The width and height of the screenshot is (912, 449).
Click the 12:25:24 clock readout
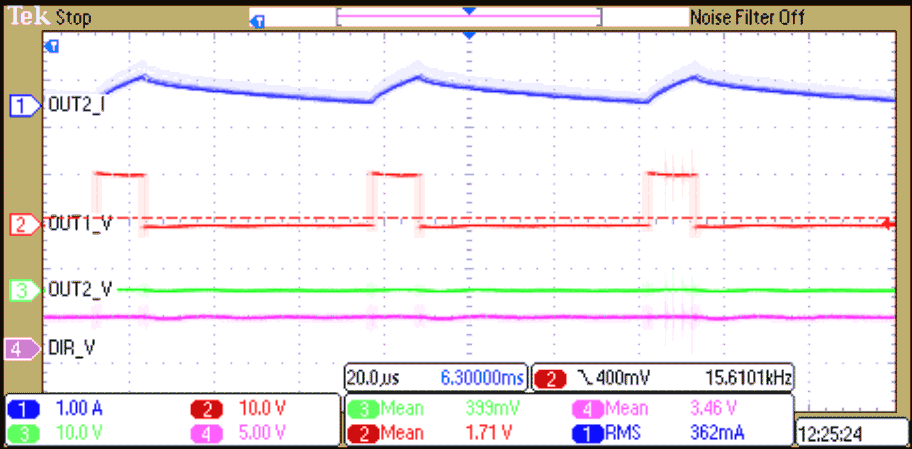click(836, 434)
